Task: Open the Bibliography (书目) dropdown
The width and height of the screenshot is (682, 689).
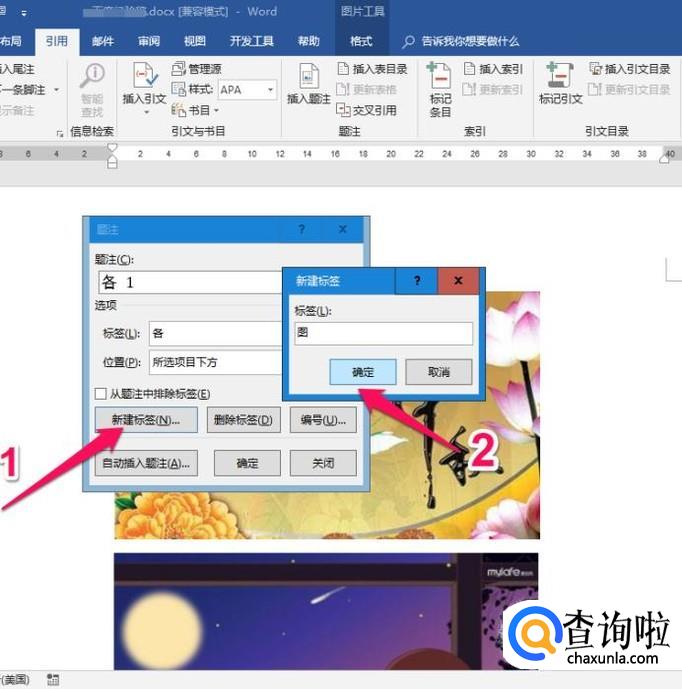Action: coord(195,110)
